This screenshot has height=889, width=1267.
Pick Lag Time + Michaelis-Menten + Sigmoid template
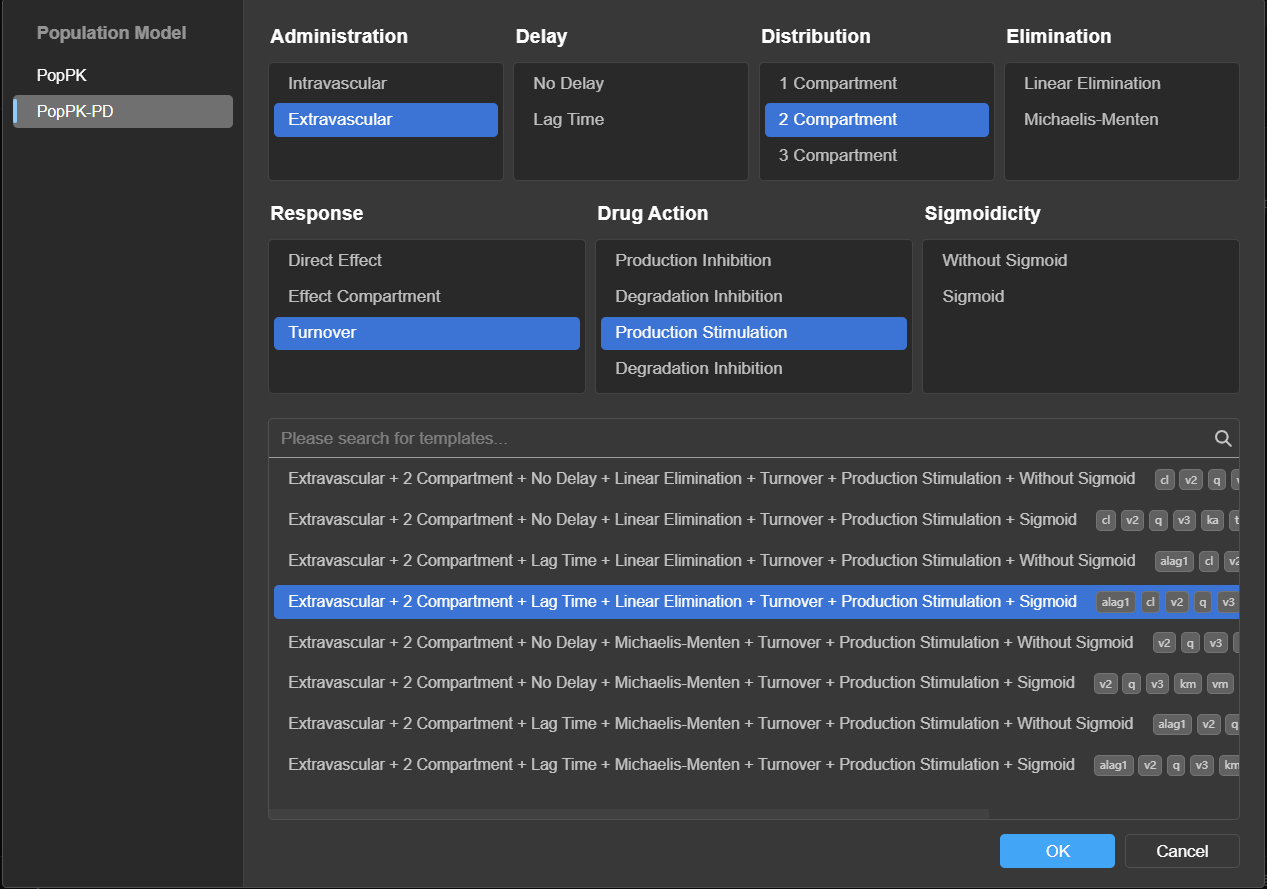pyautogui.click(x=756, y=764)
